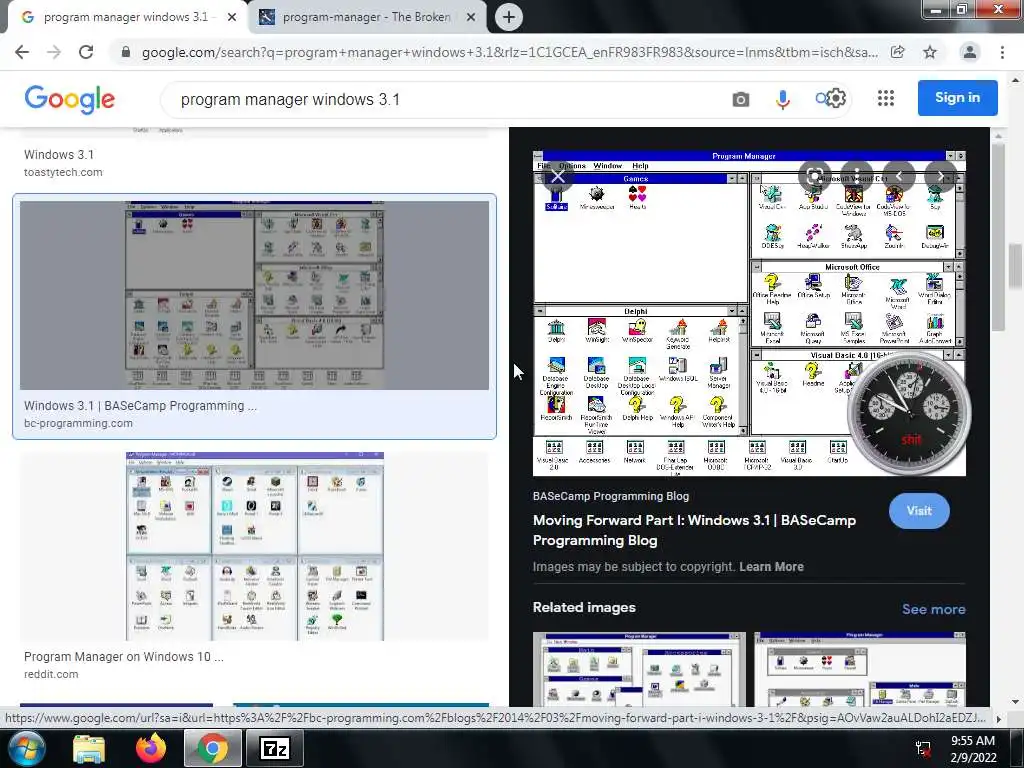This screenshot has width=1024, height=768.
Task: Close the image preview panel
Action: [558, 176]
